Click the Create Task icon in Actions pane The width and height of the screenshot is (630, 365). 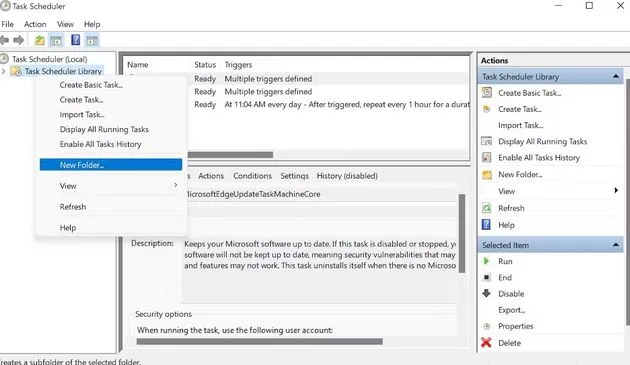click(x=487, y=109)
